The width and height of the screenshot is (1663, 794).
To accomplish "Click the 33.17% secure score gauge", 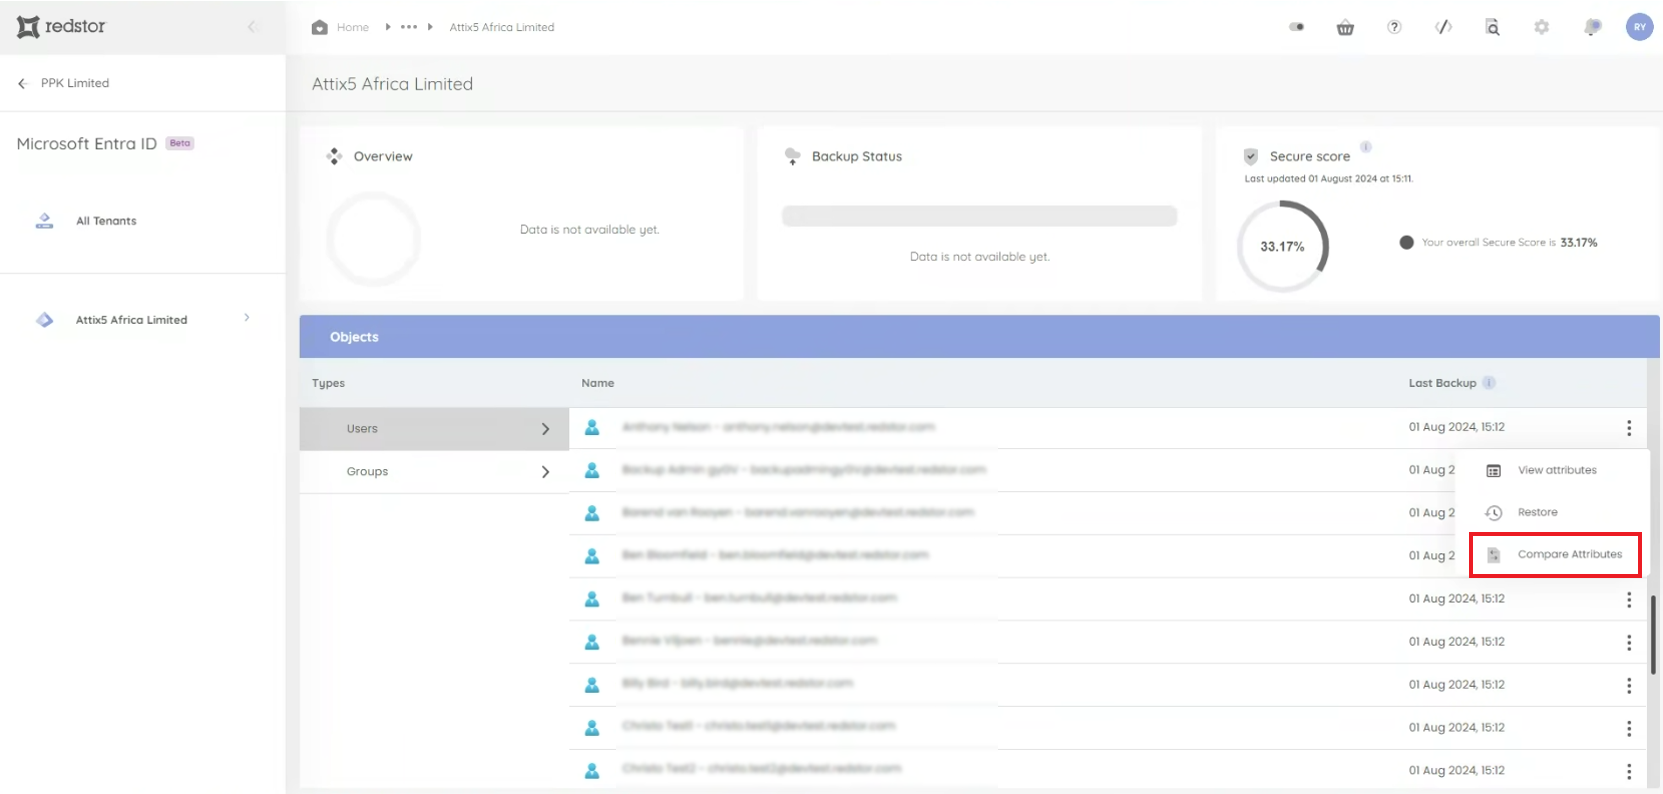I will 1283,246.
